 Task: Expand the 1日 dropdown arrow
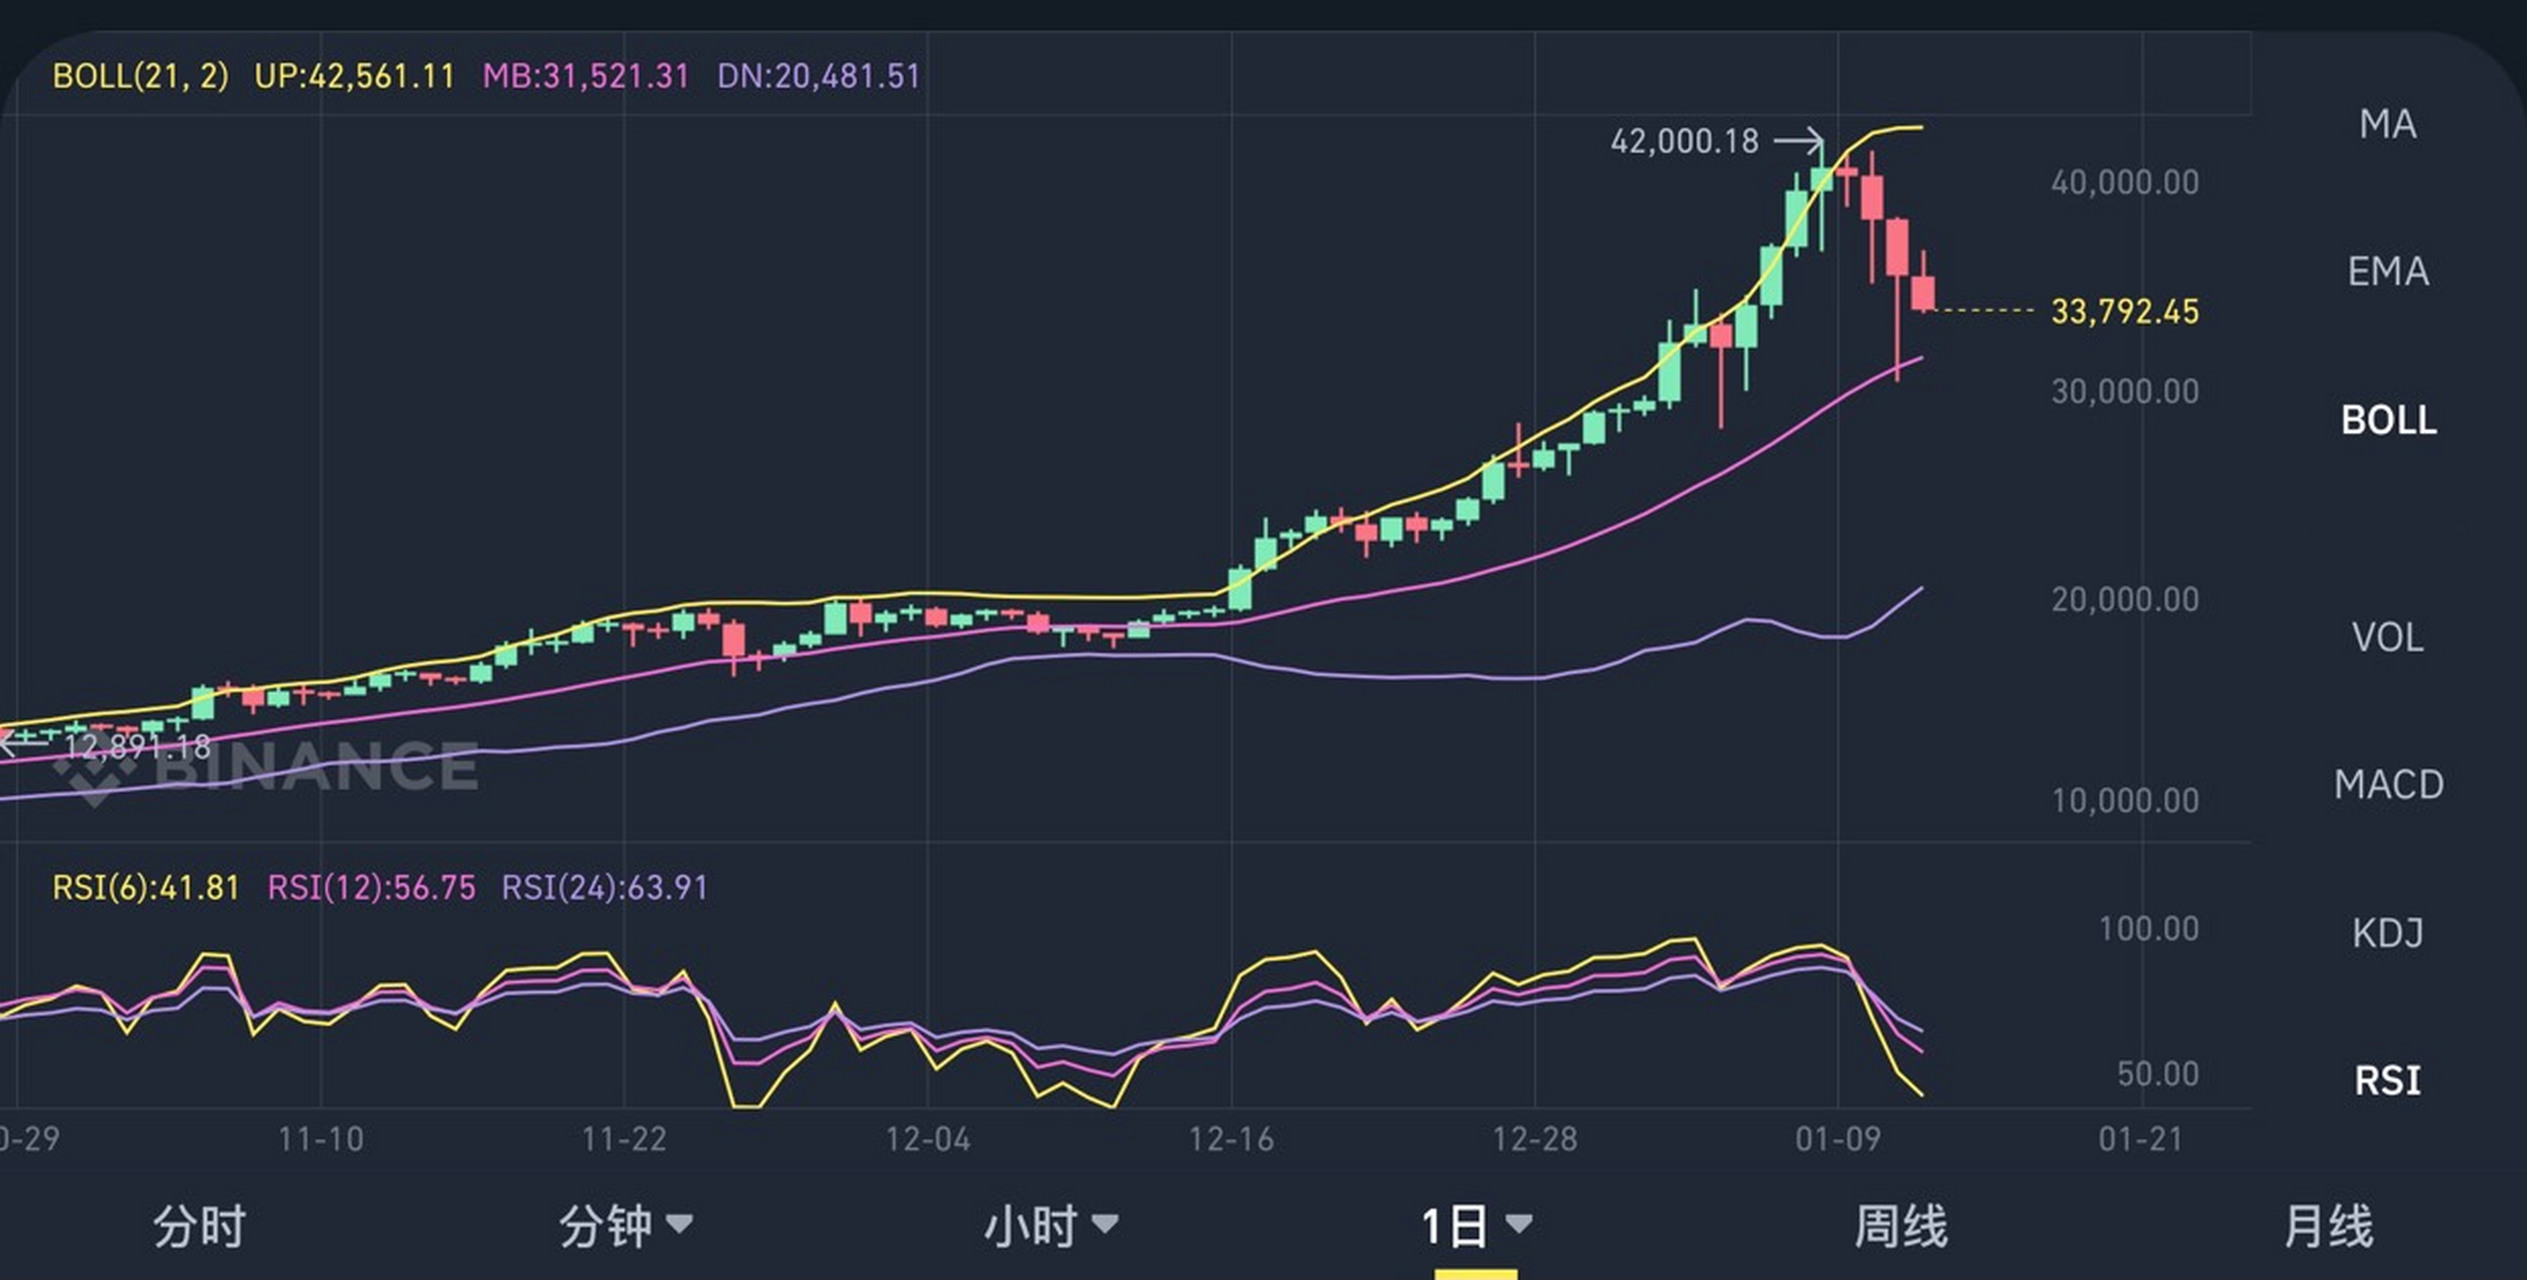(1518, 1223)
